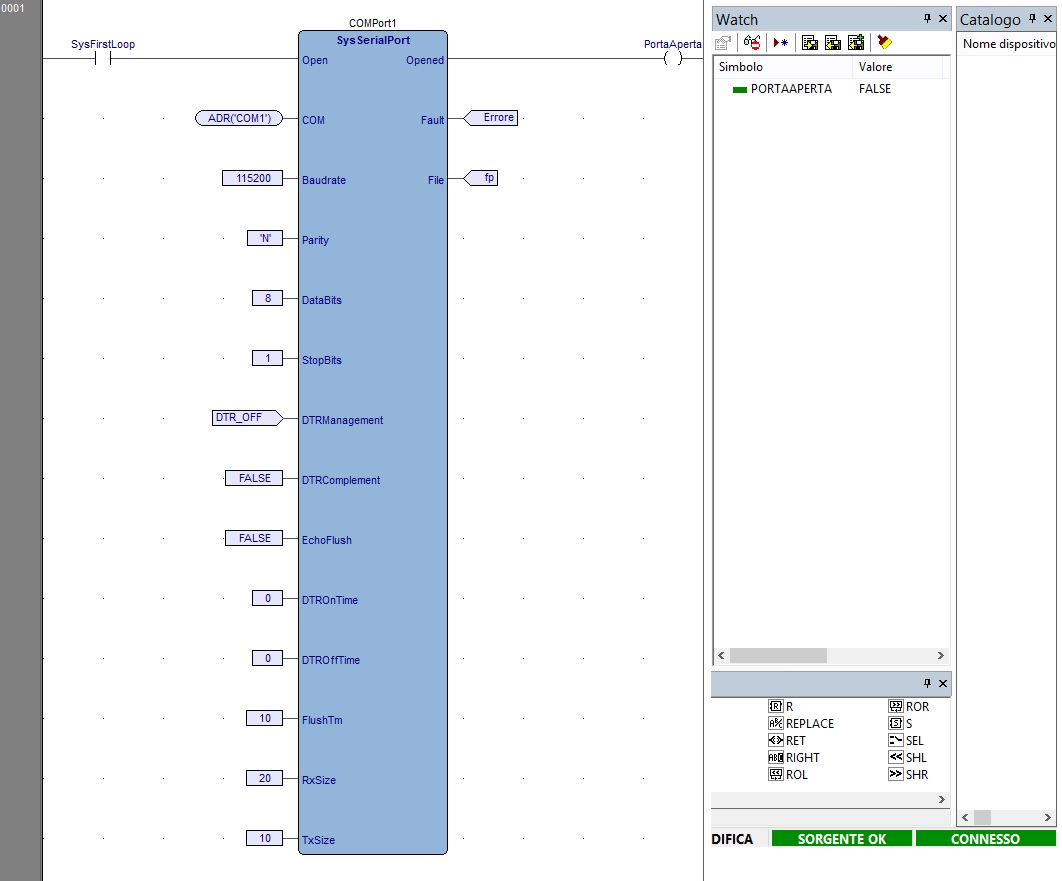Click the Catalogo scrollbar right arrow
1062x881 pixels.
[1048, 817]
